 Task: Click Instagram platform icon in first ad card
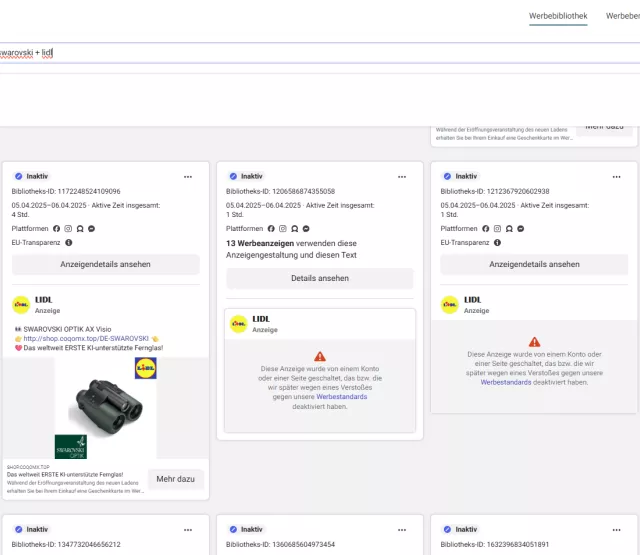coord(68,229)
